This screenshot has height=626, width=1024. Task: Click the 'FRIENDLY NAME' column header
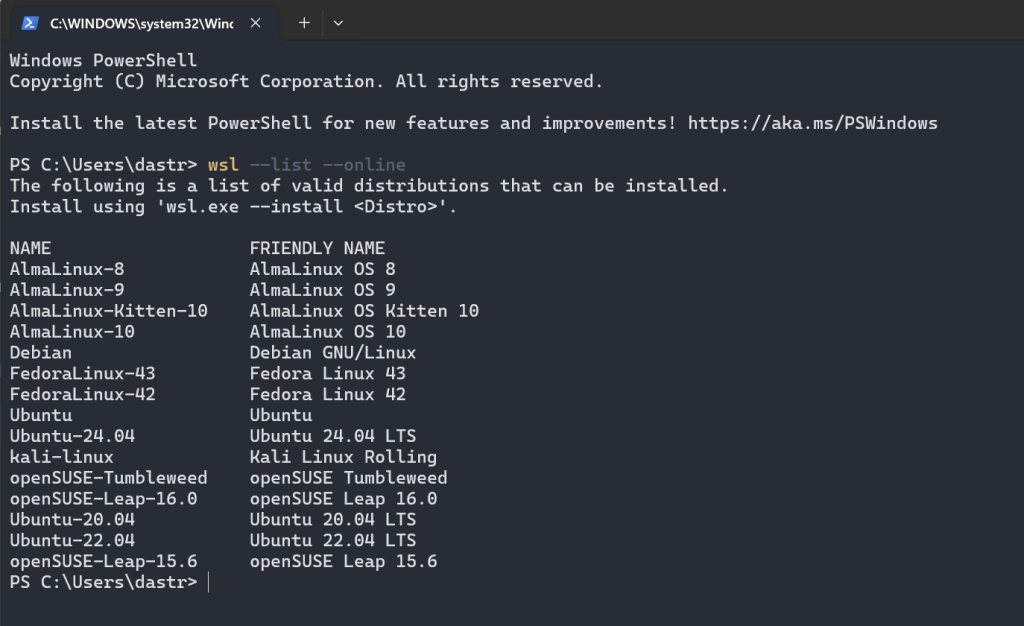point(317,248)
